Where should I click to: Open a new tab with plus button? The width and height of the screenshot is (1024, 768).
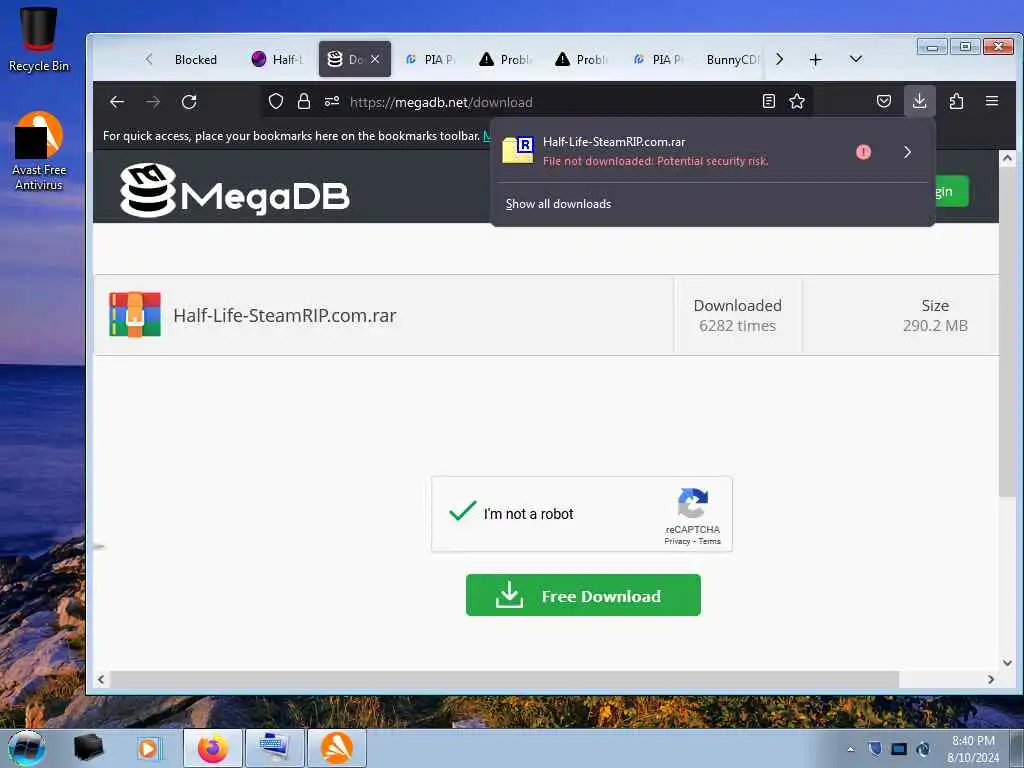click(815, 60)
